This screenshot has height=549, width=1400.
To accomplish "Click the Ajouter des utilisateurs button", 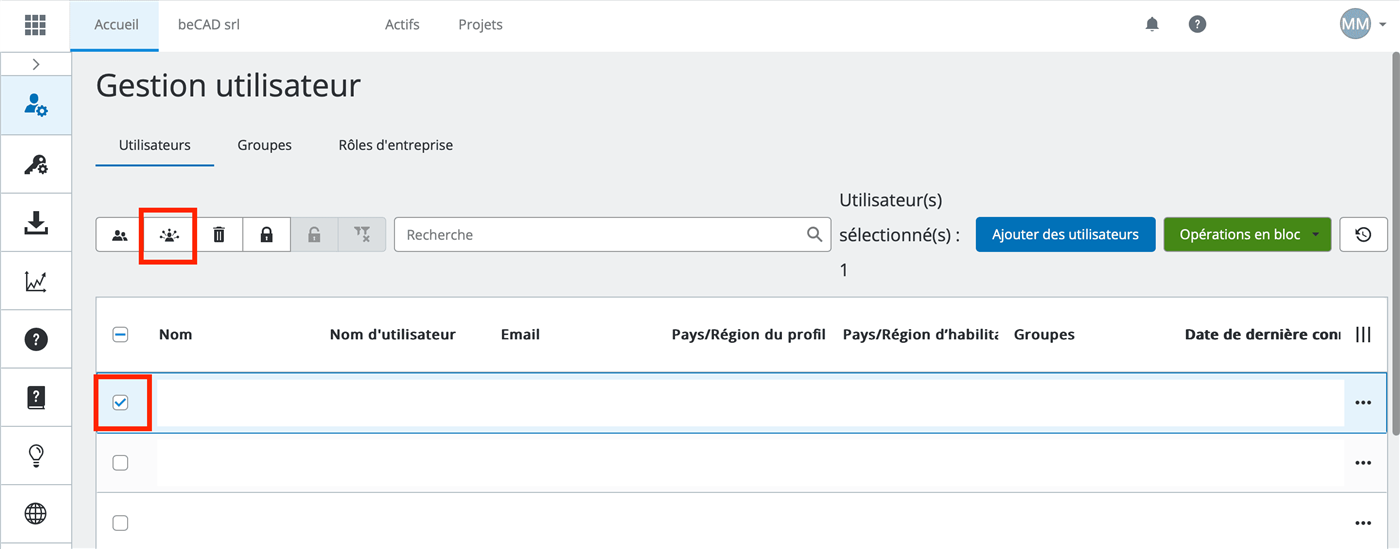I will click(x=1065, y=235).
